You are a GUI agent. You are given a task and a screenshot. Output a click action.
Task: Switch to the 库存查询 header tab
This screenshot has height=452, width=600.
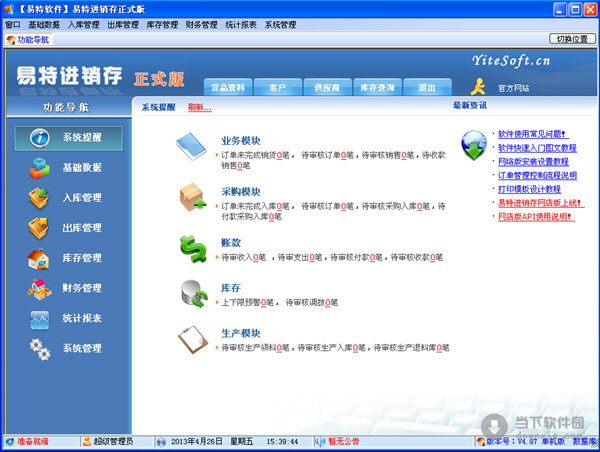(377, 87)
